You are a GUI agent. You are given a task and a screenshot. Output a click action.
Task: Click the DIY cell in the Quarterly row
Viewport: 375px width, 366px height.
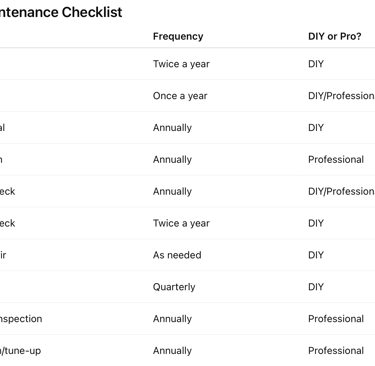point(316,287)
